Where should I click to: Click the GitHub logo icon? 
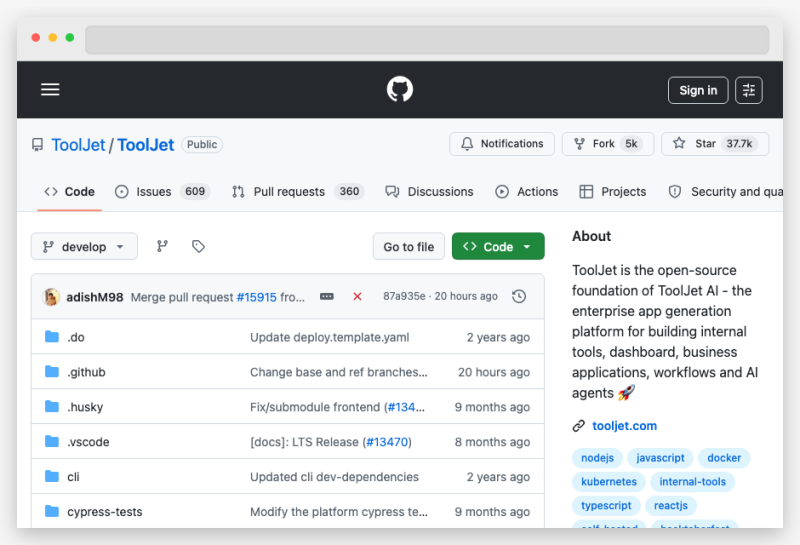coord(400,90)
